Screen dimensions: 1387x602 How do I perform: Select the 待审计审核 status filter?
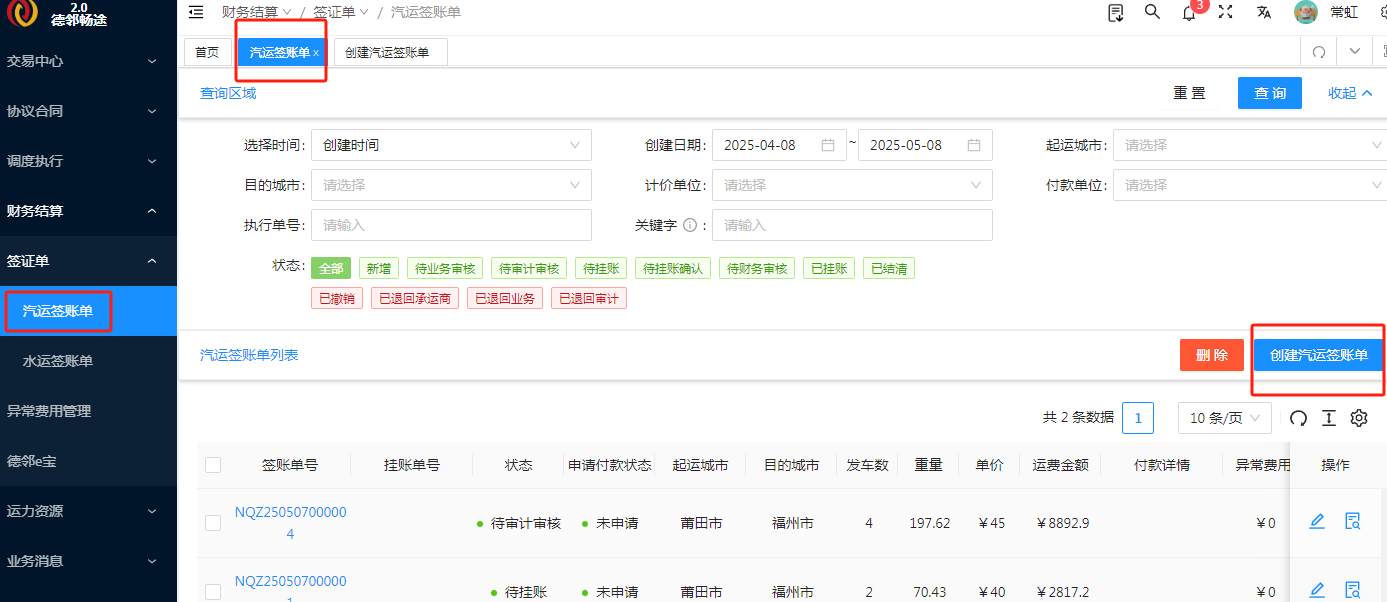coord(529,268)
